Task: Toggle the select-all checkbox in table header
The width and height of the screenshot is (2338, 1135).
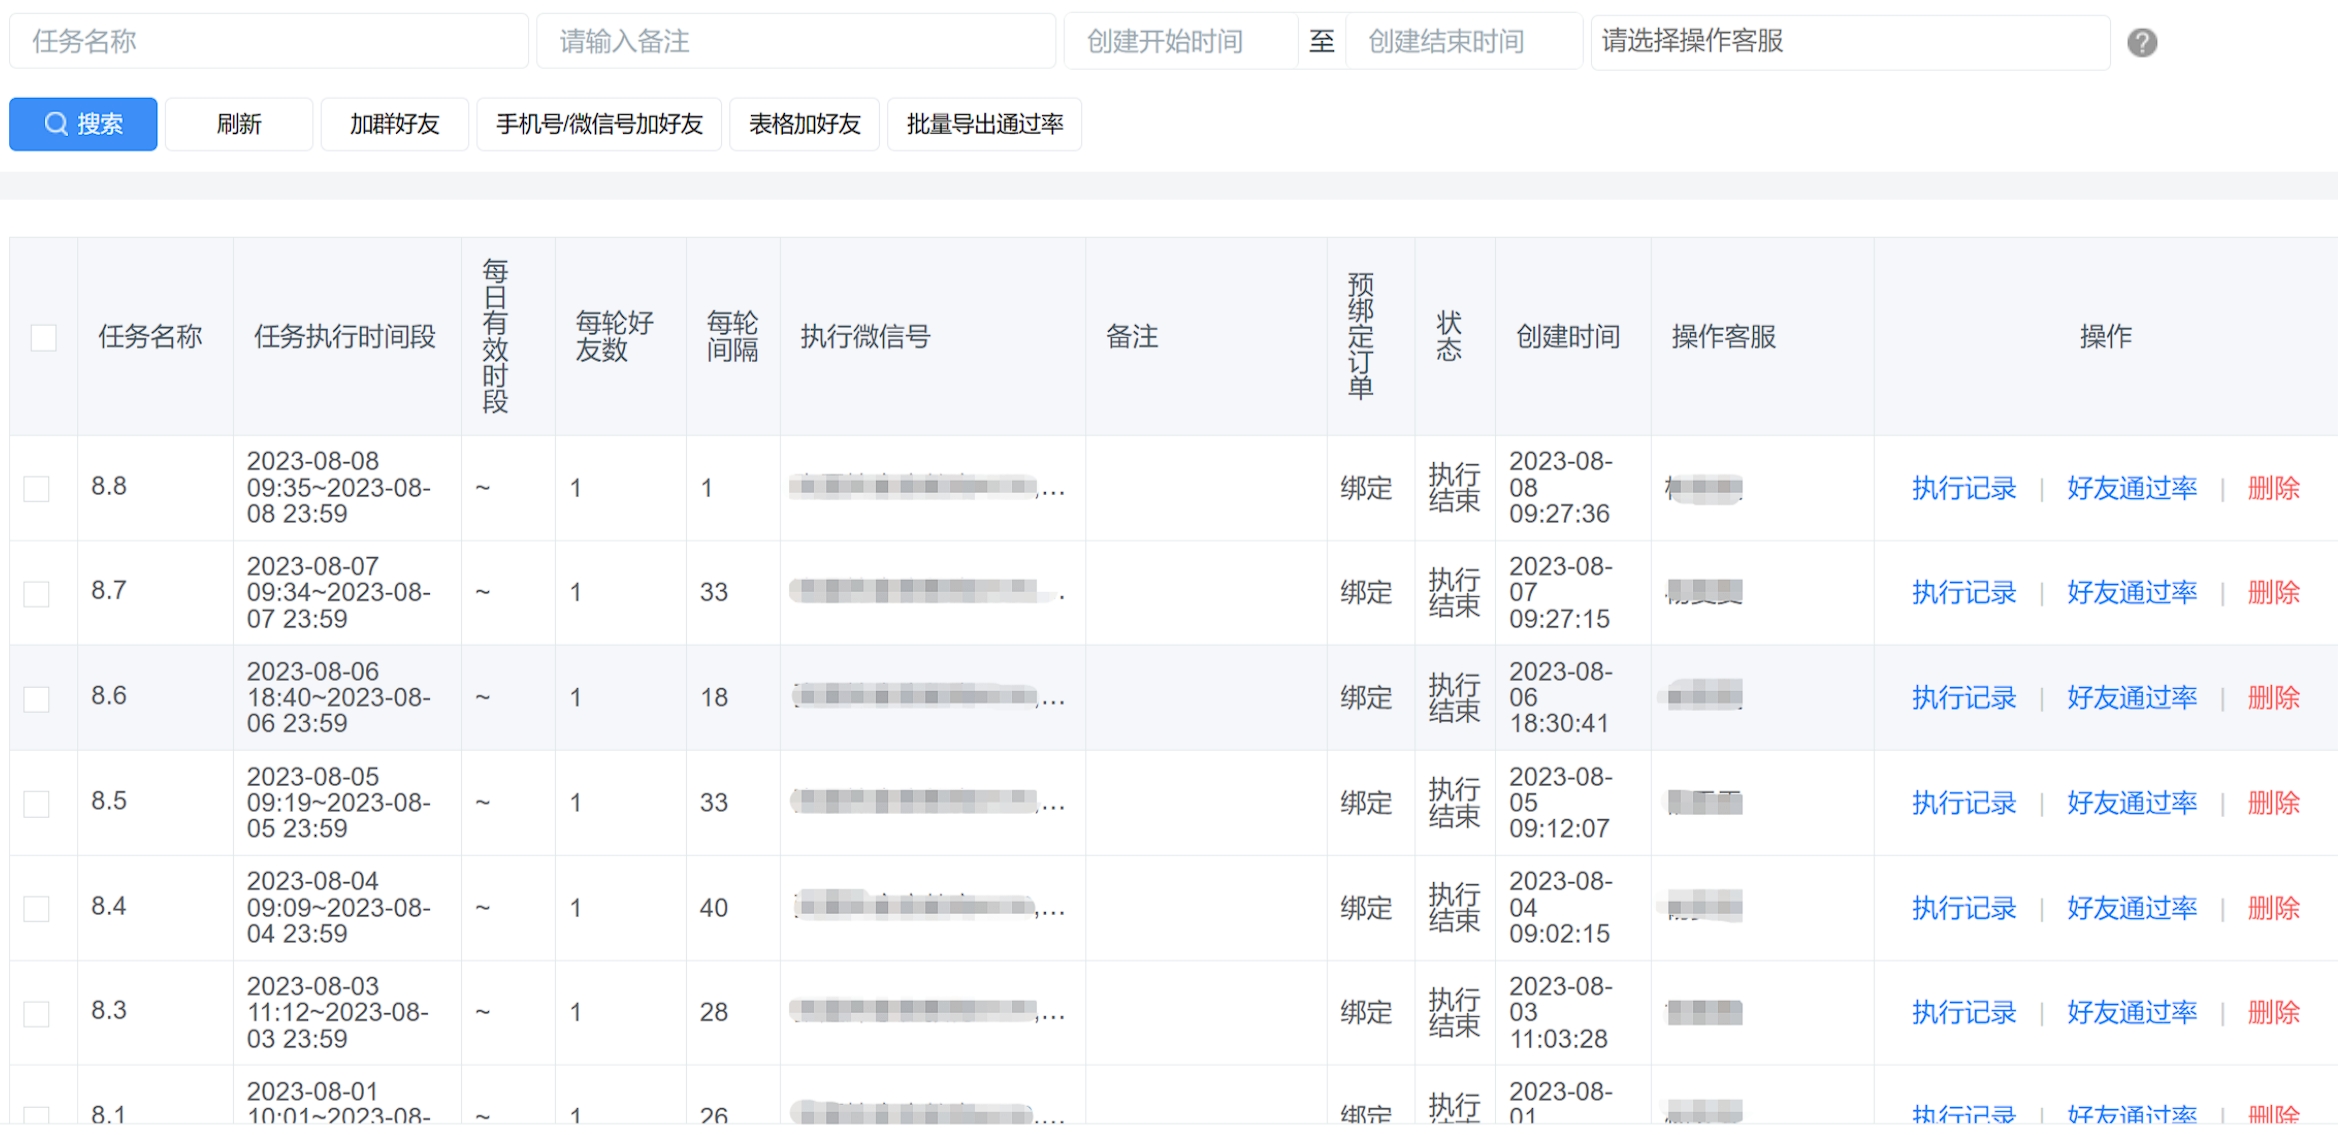Action: click(x=44, y=338)
